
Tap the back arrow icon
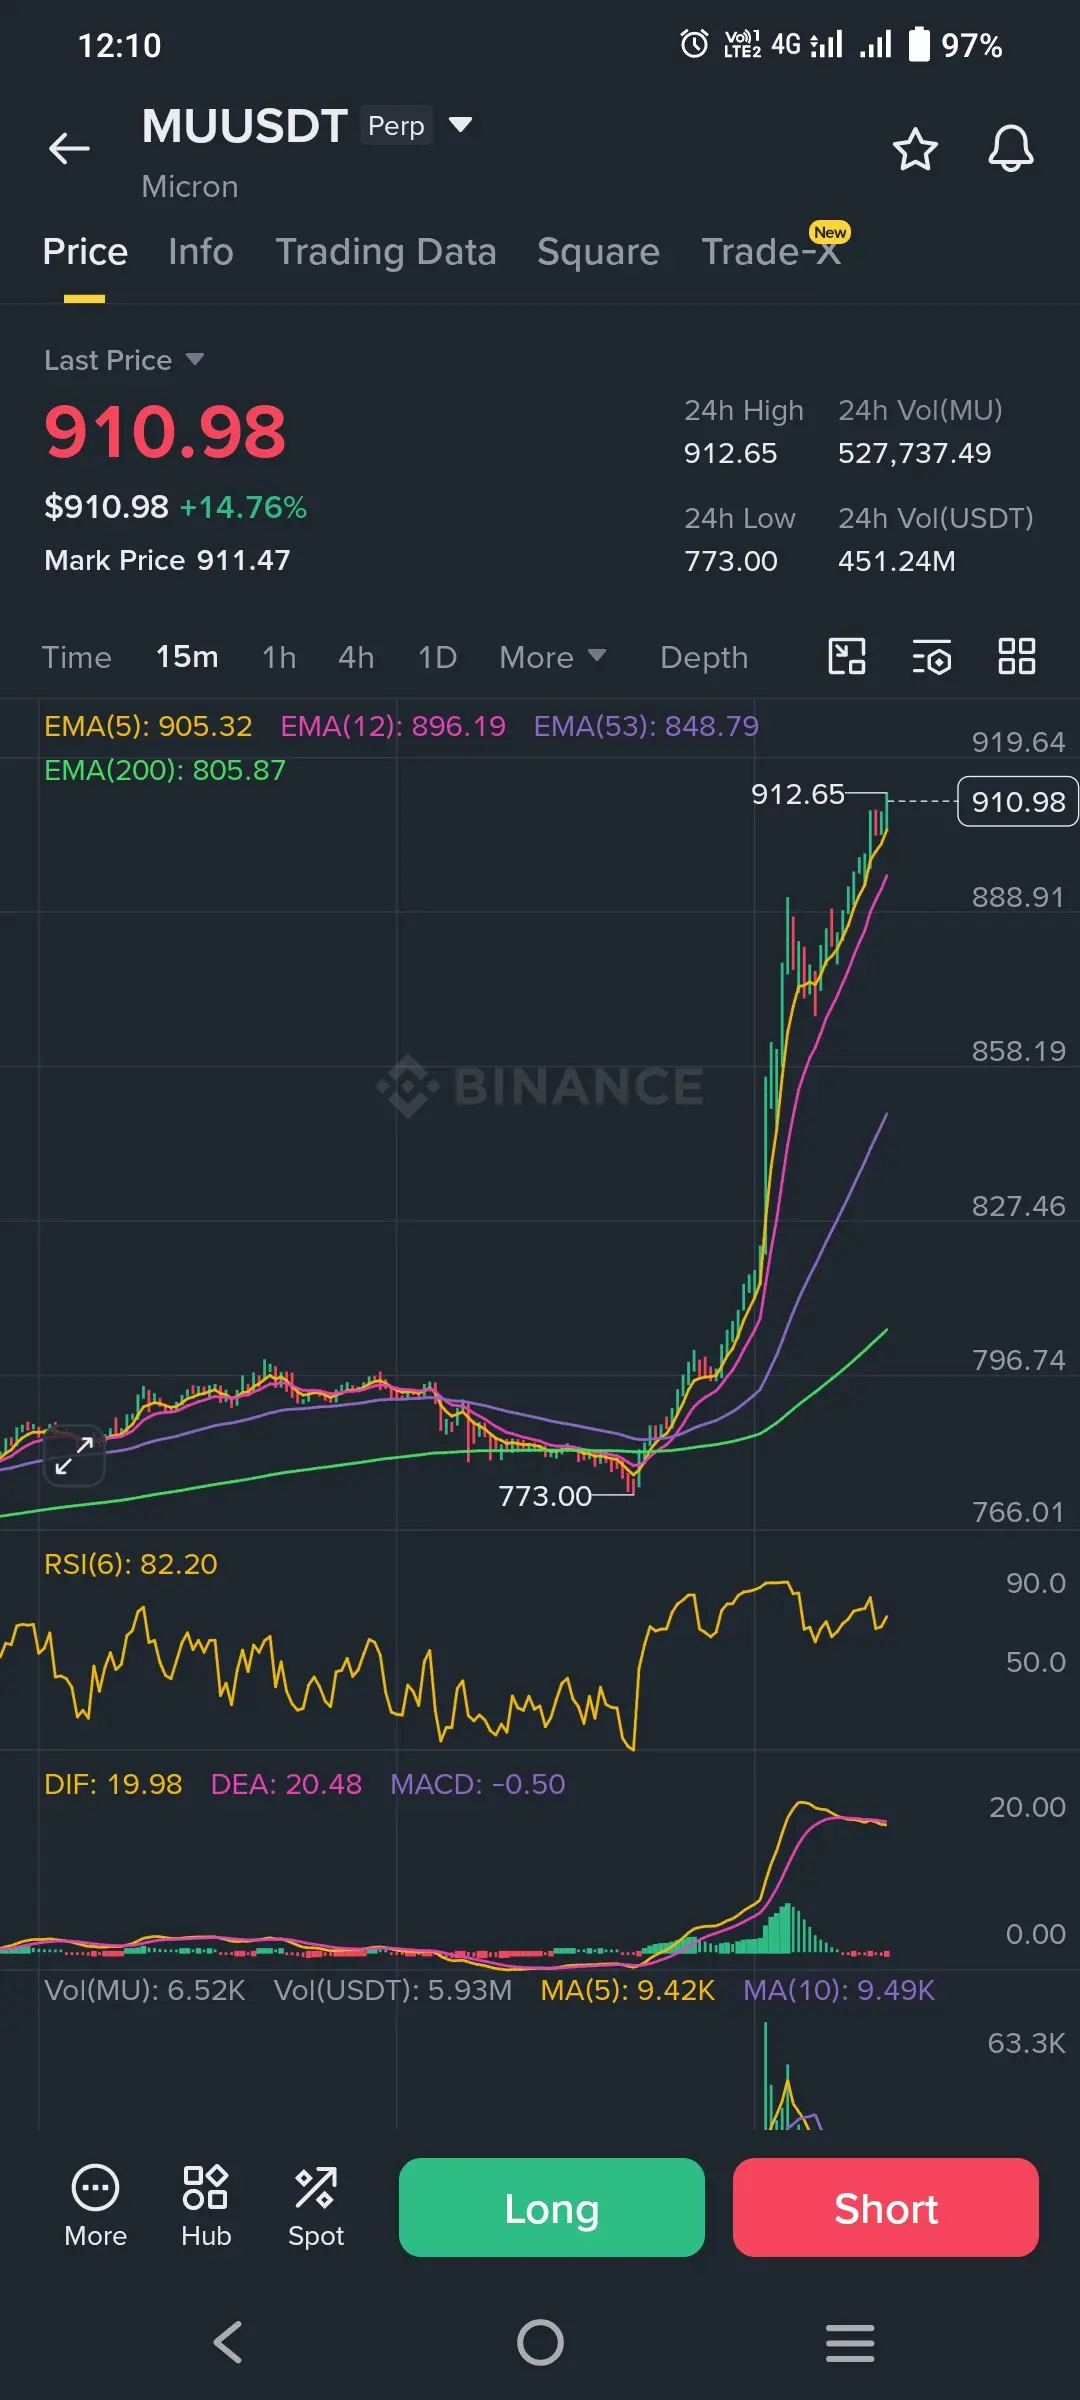(69, 149)
